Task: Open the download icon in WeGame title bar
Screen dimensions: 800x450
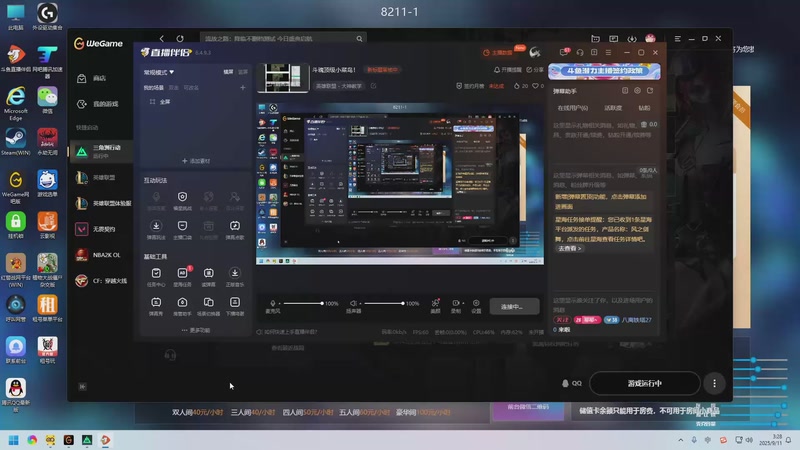Action: coord(632,39)
